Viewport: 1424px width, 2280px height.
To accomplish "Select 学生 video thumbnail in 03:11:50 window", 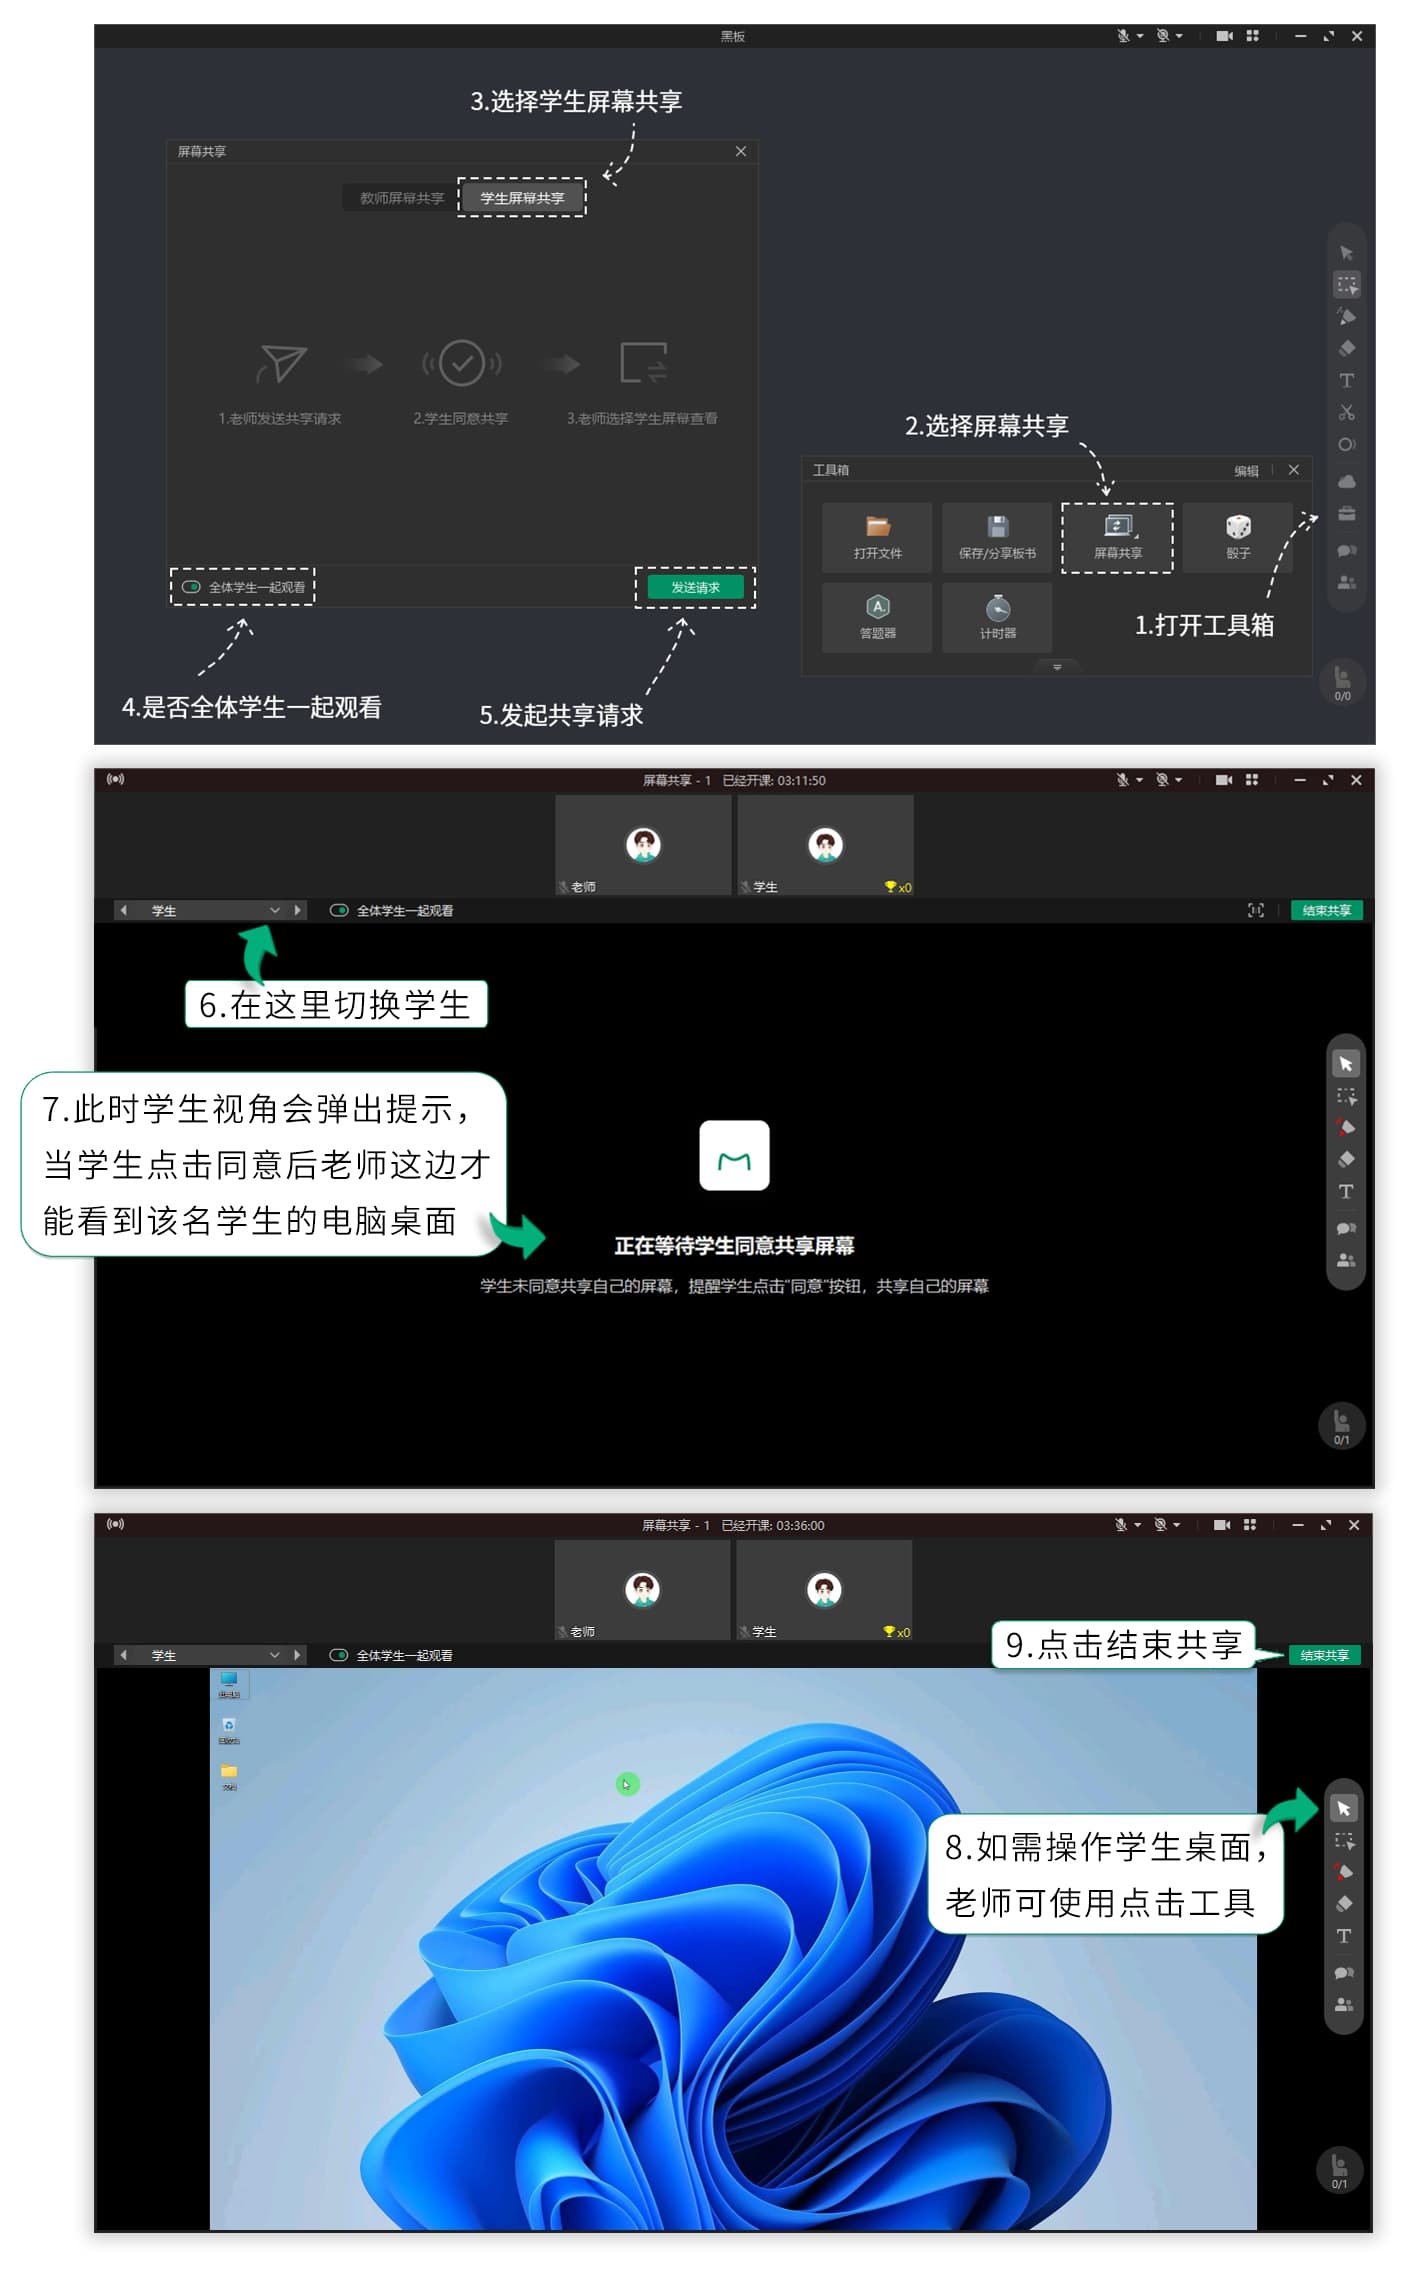I will [x=825, y=845].
